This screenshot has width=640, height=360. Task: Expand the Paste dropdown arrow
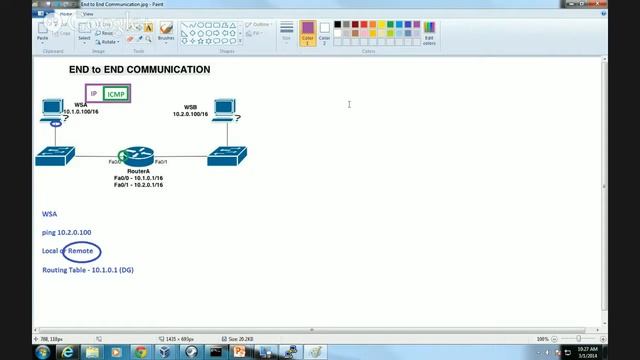click(42, 42)
